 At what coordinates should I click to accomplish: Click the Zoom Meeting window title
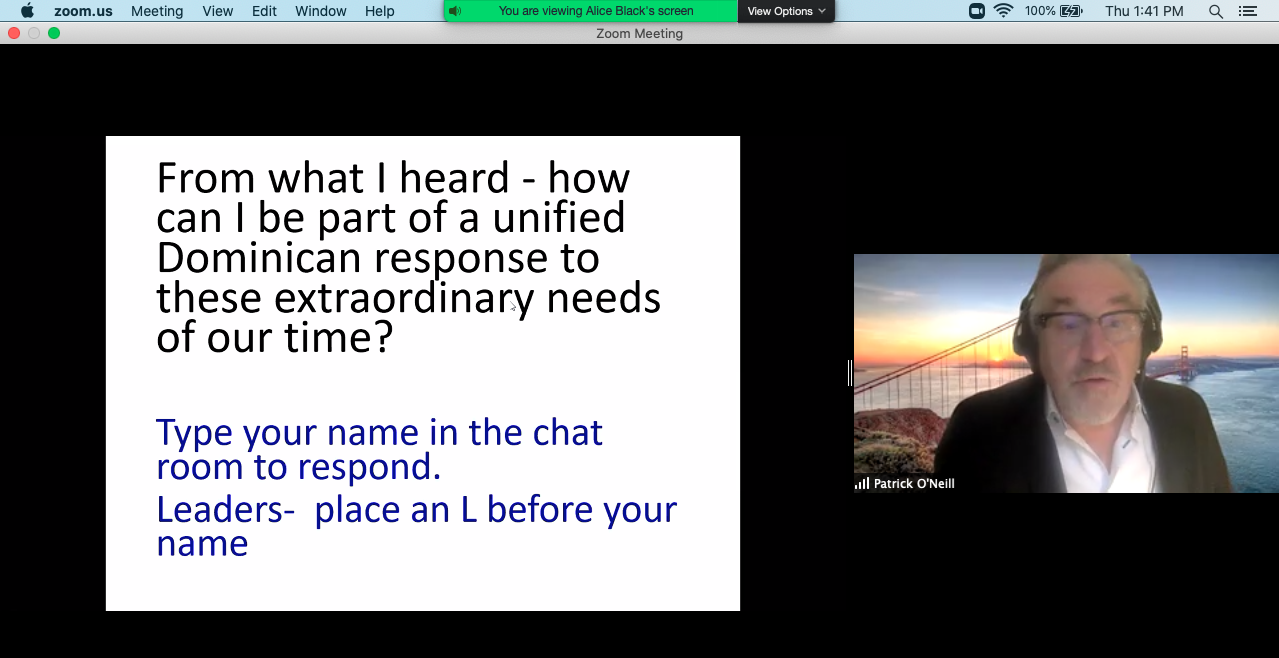click(x=639, y=33)
